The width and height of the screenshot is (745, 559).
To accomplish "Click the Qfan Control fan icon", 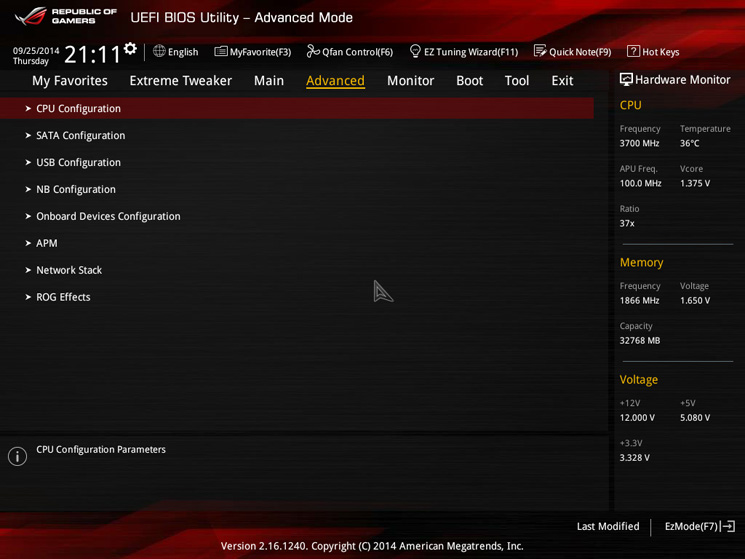I will 313,51.
